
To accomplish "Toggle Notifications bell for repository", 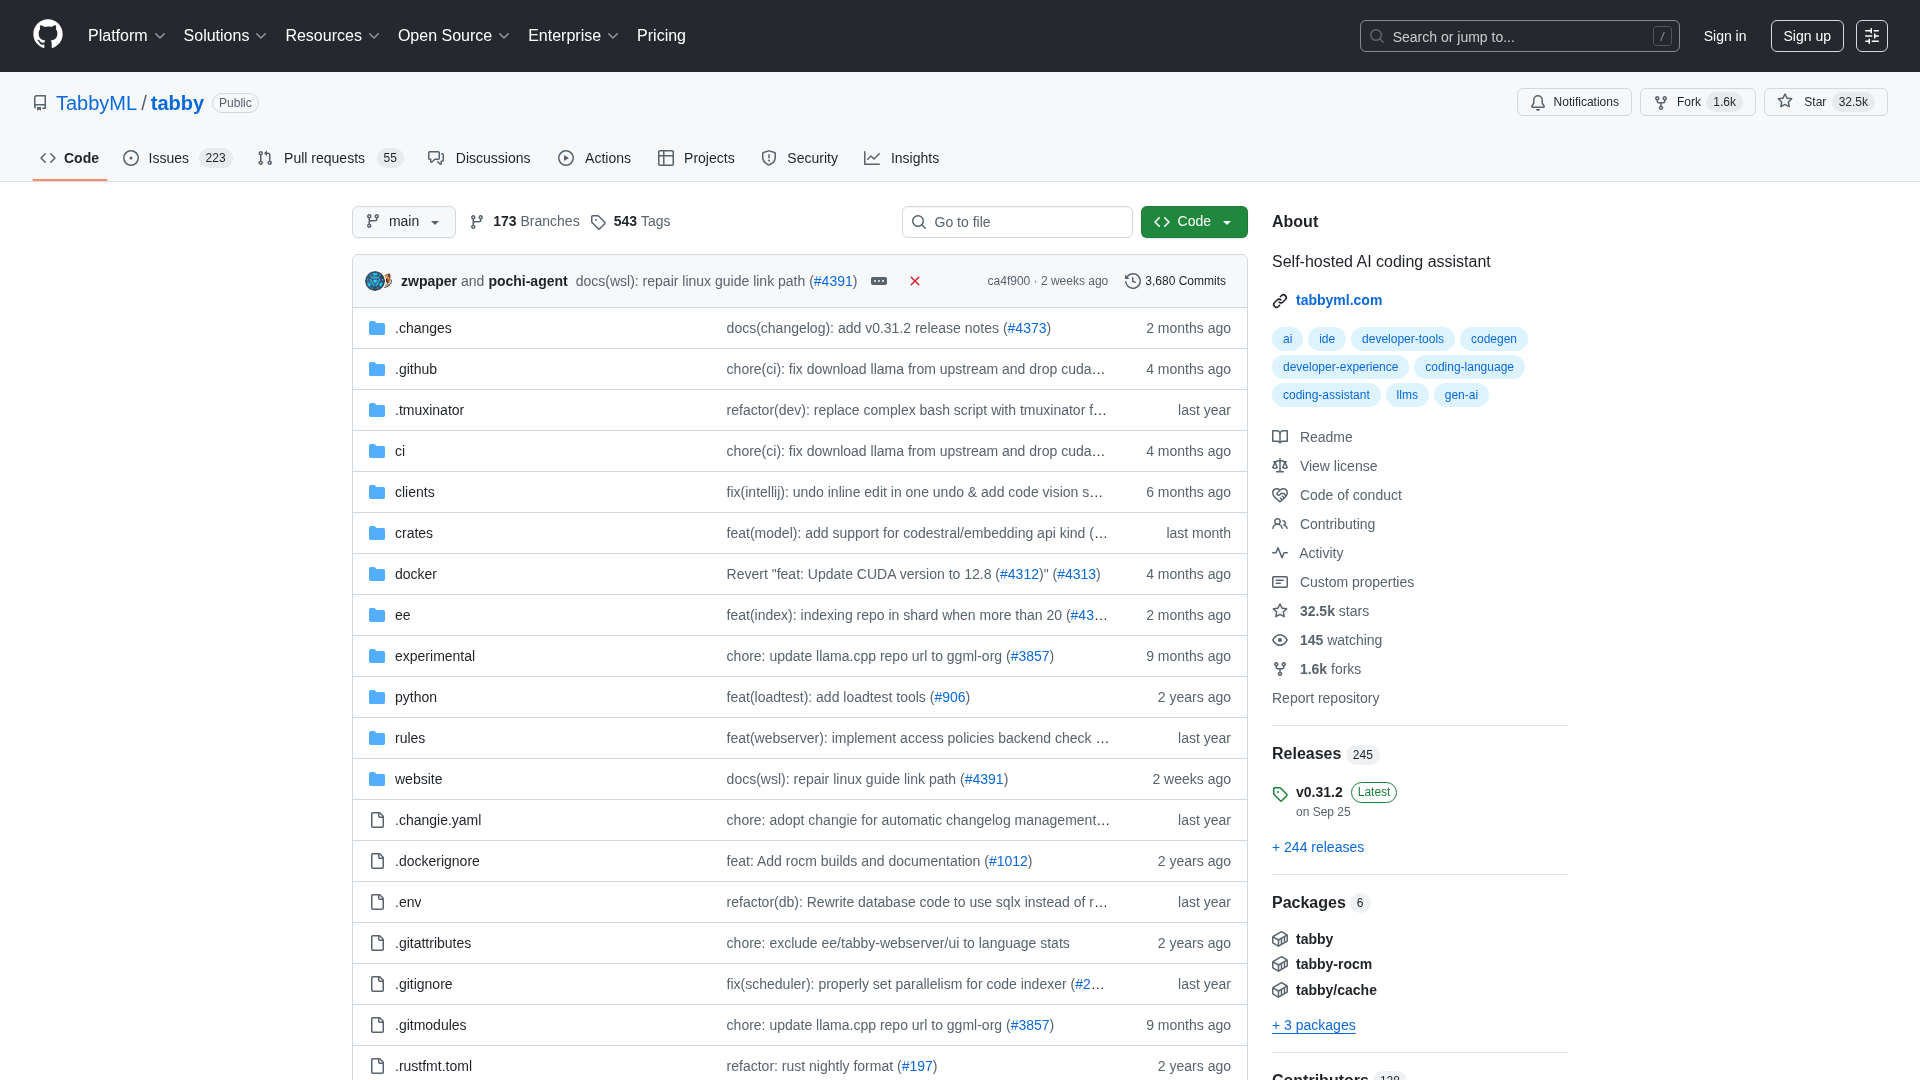I will pyautogui.click(x=1574, y=102).
